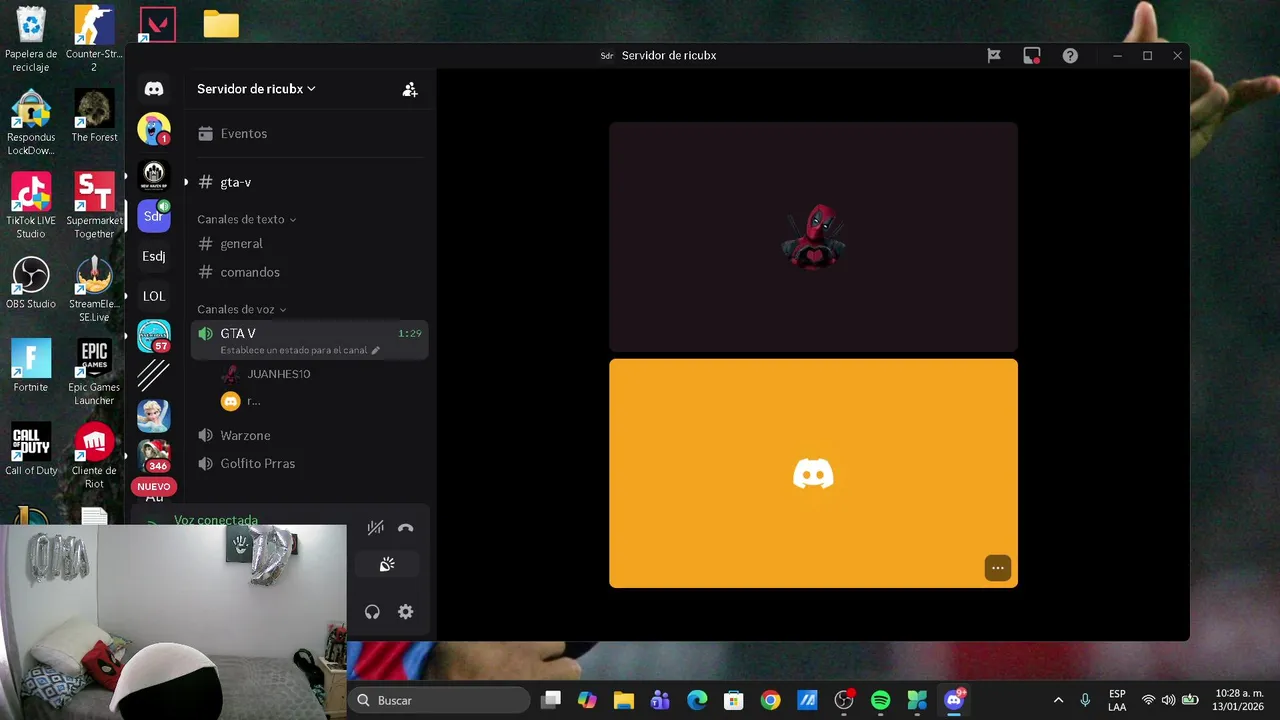Invite people to the server icon
Image resolution: width=1280 pixels, height=720 pixels.
coord(410,89)
